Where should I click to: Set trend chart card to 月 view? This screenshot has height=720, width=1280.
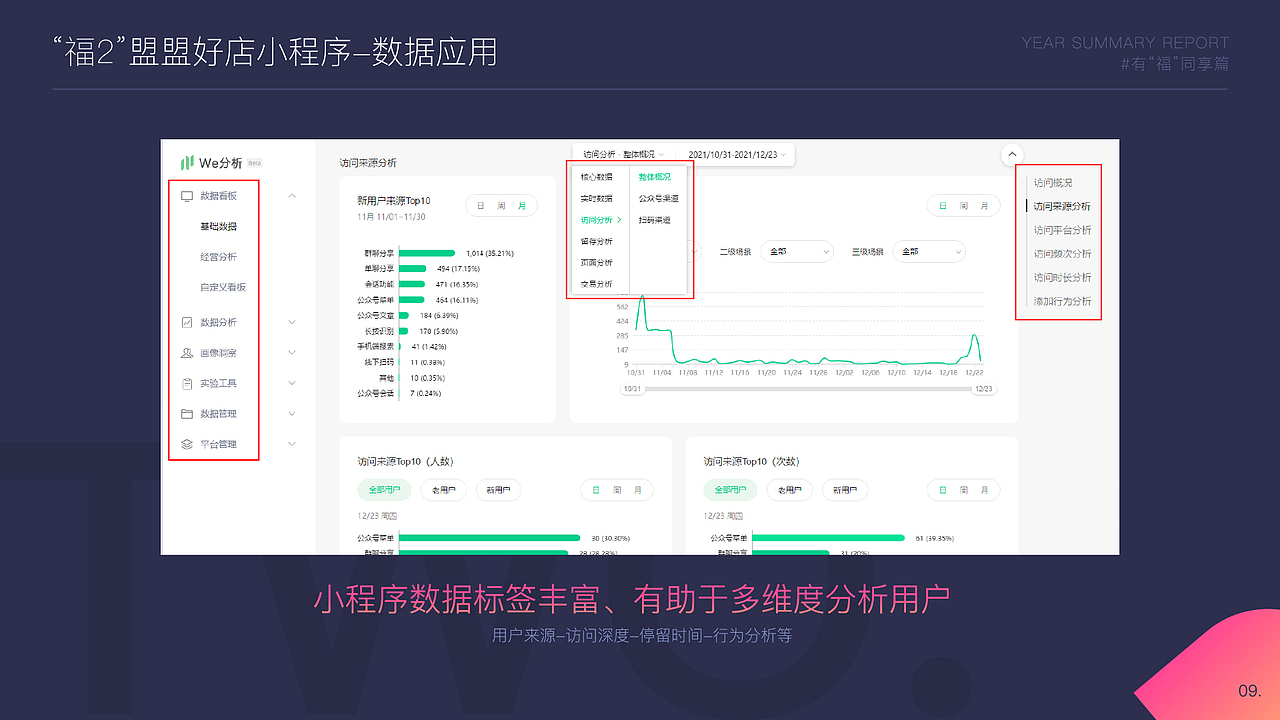coord(984,206)
